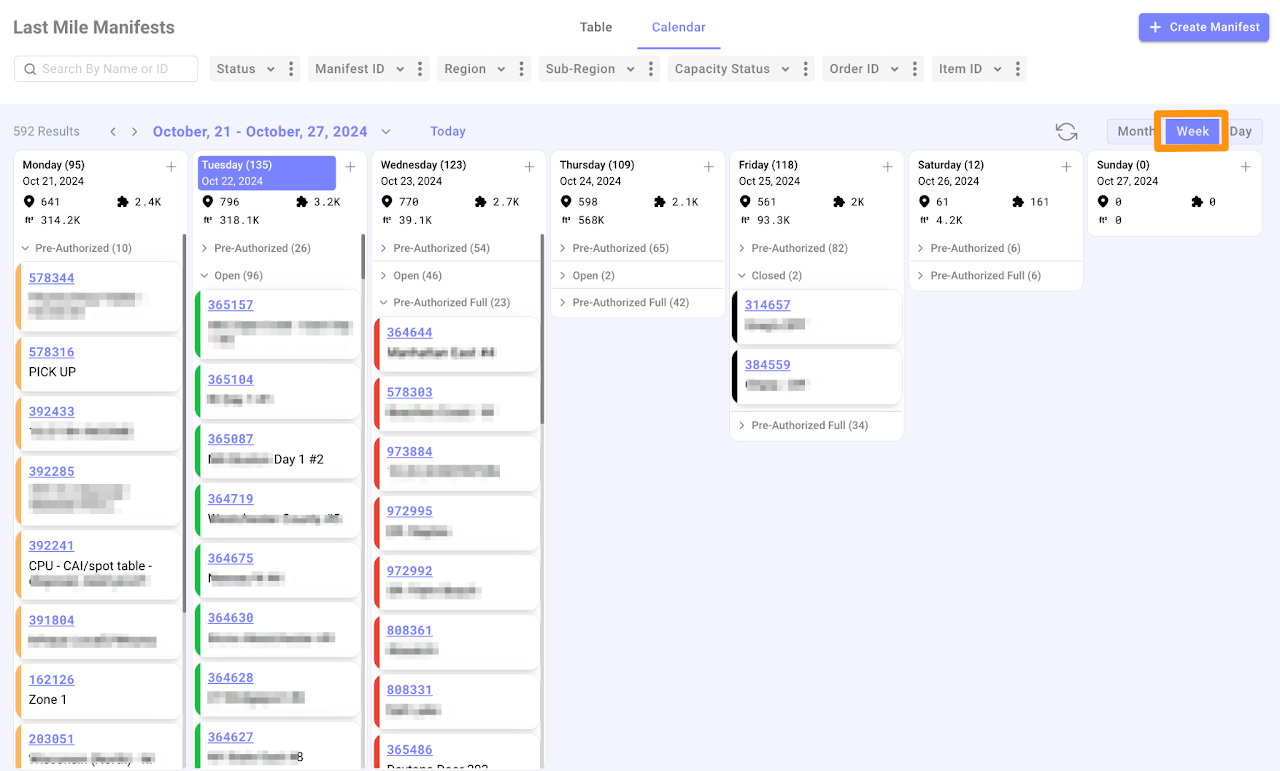The width and height of the screenshot is (1280, 771).
Task: Focus the Search By Name or ID field
Action: tap(106, 69)
